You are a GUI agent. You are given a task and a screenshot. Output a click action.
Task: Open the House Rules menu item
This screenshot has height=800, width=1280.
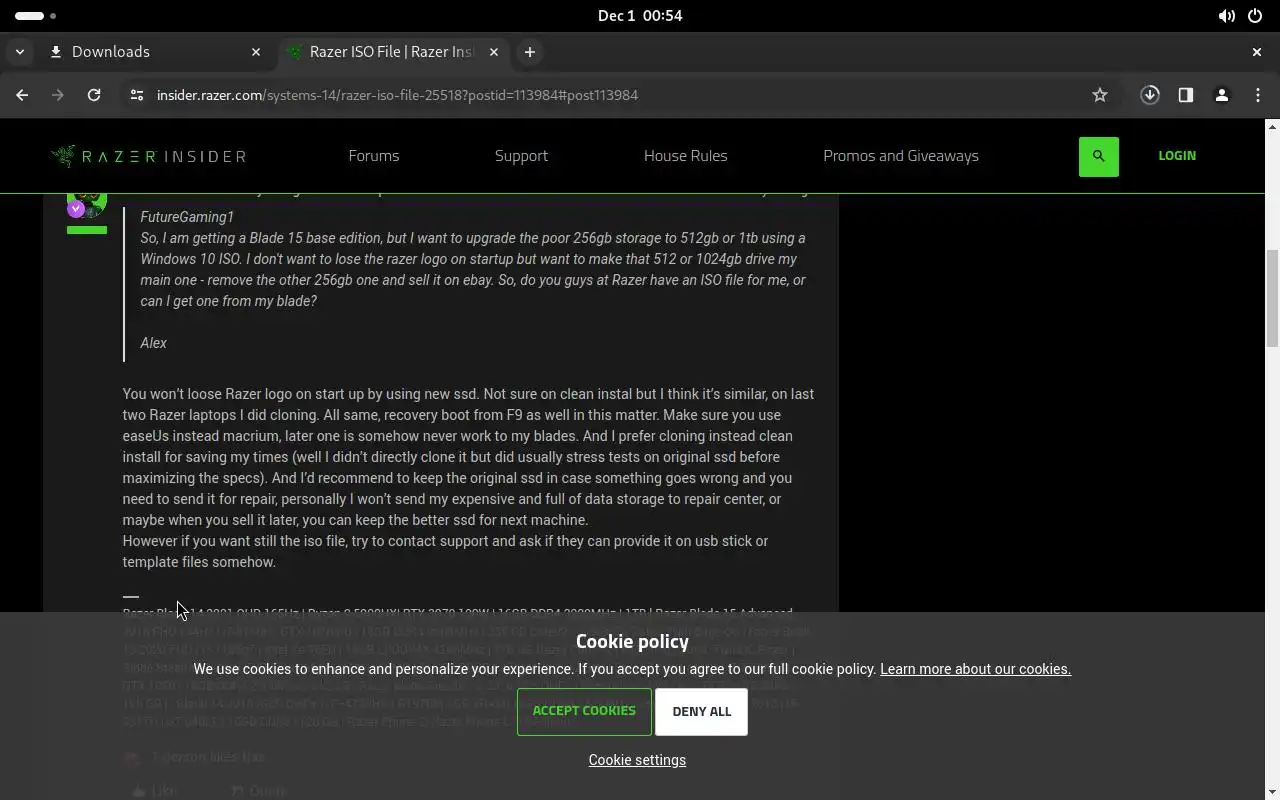coord(686,156)
